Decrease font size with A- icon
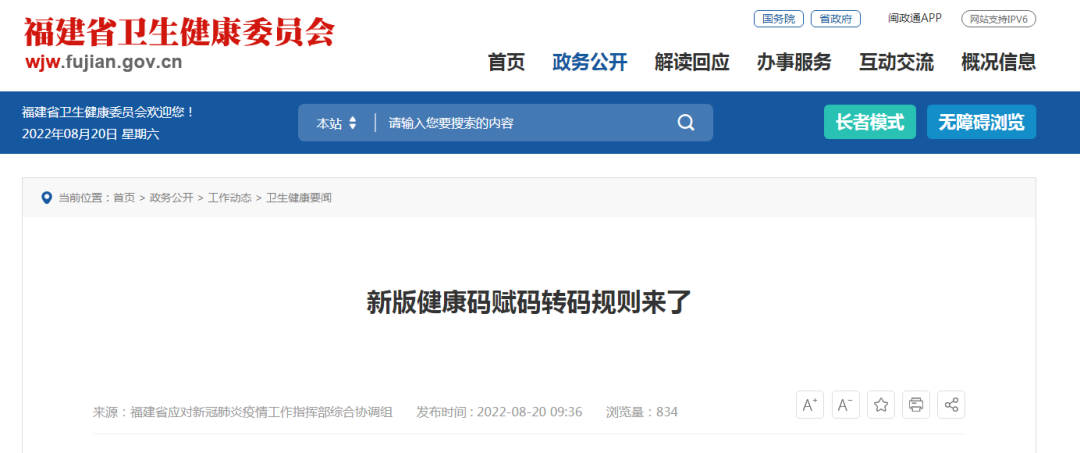This screenshot has width=1080, height=453. click(845, 405)
